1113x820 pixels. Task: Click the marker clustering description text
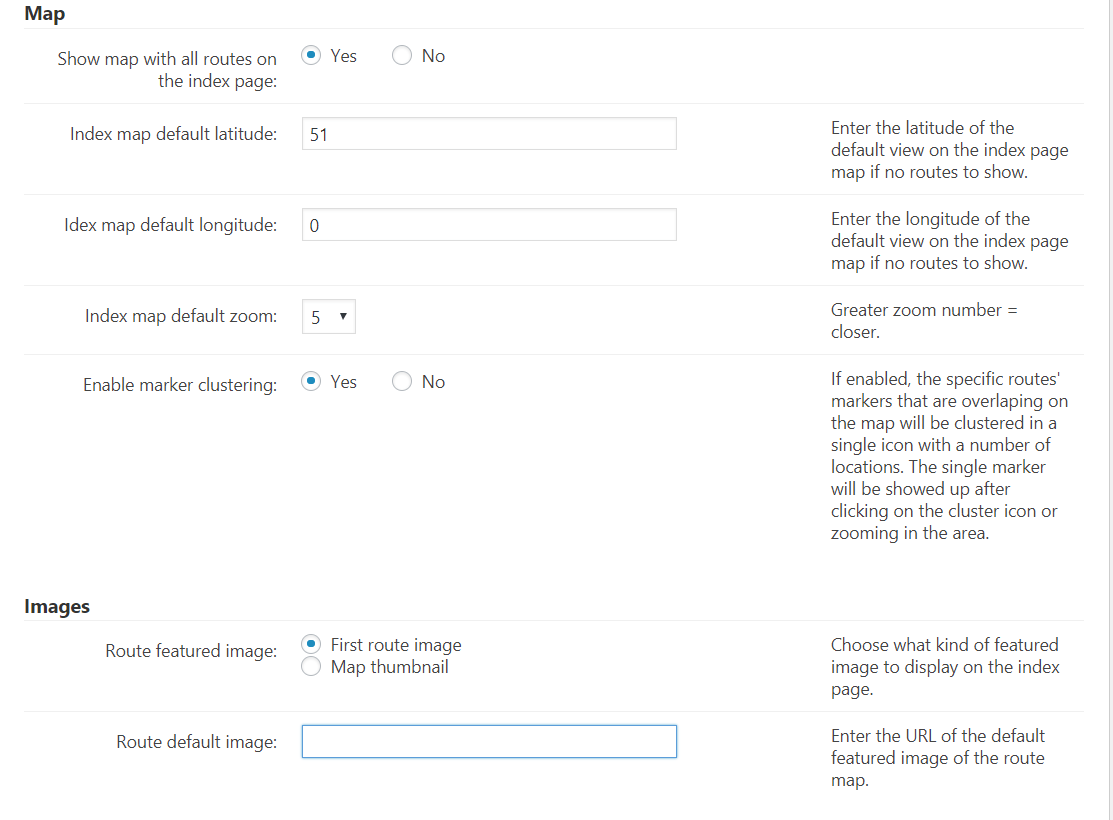pyautogui.click(x=949, y=456)
